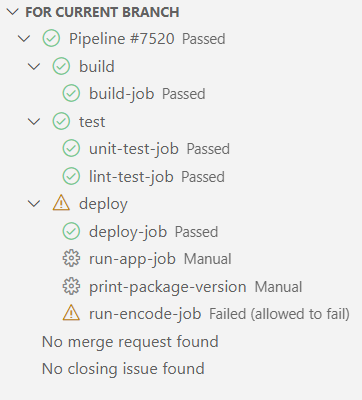Screen dimensions: 362x400
Task: Click the gear icon for run-app-job
Action: pyautogui.click(x=71, y=259)
